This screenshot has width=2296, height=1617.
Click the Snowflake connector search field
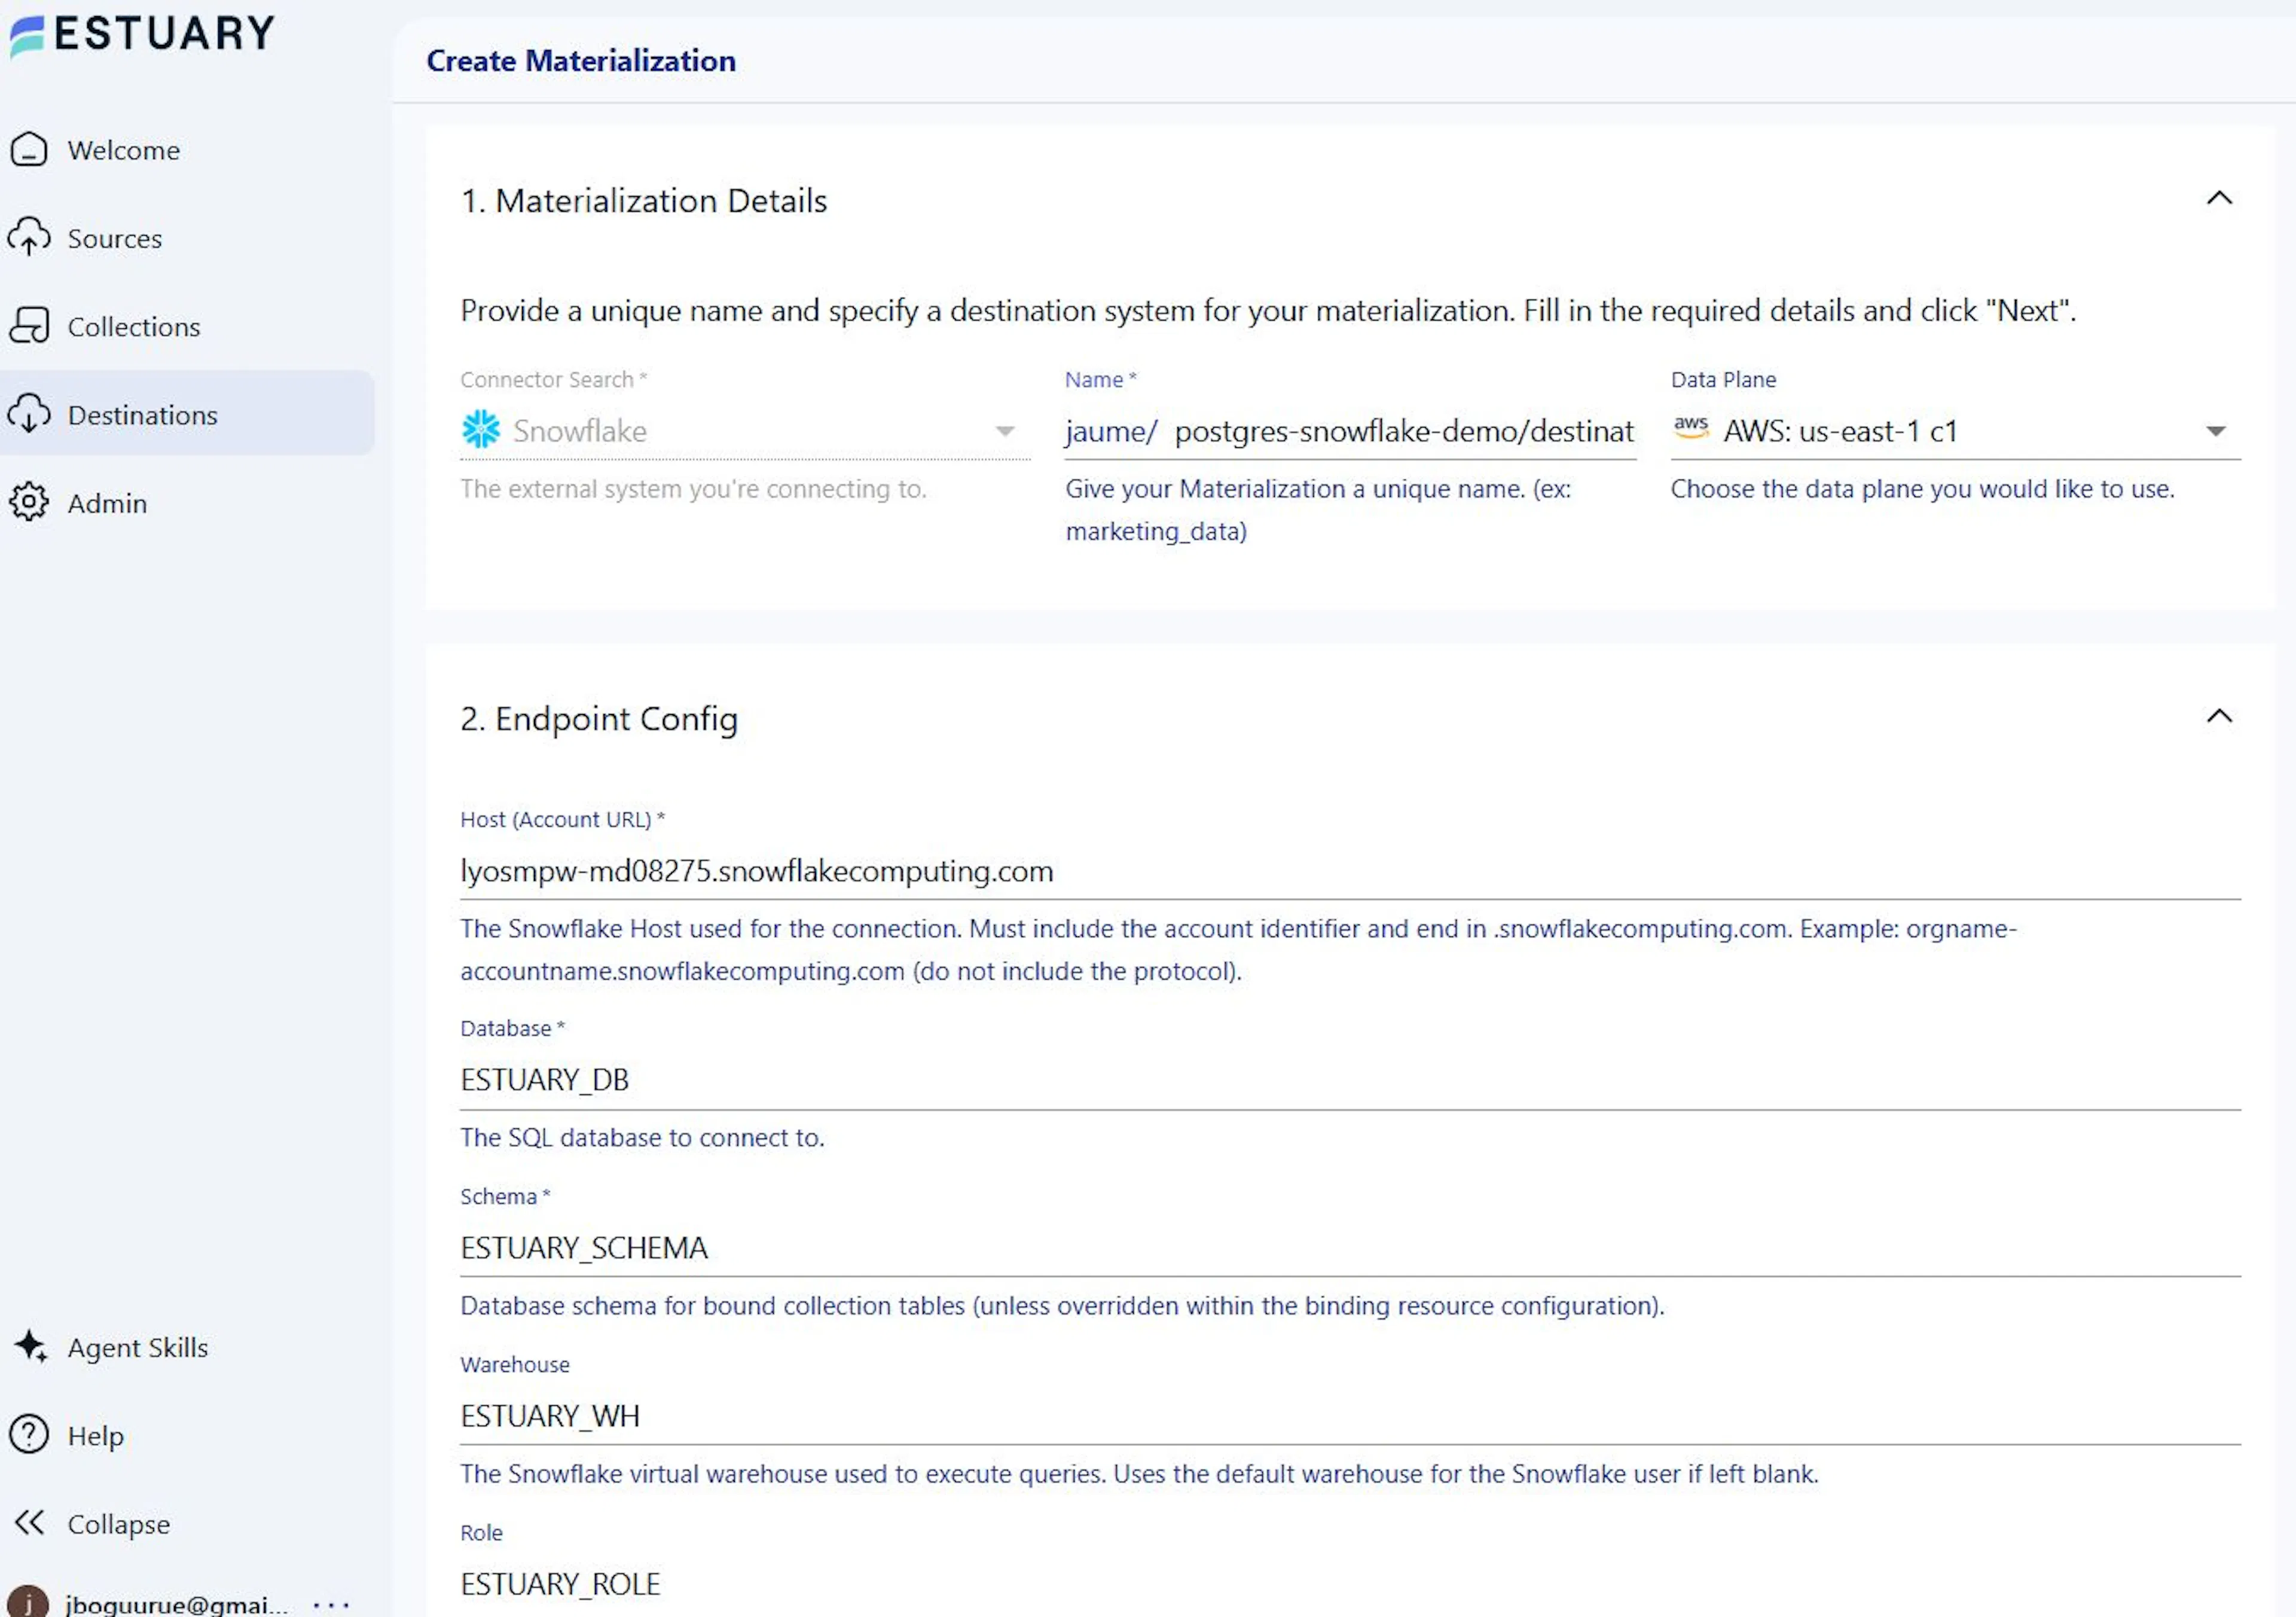745,431
